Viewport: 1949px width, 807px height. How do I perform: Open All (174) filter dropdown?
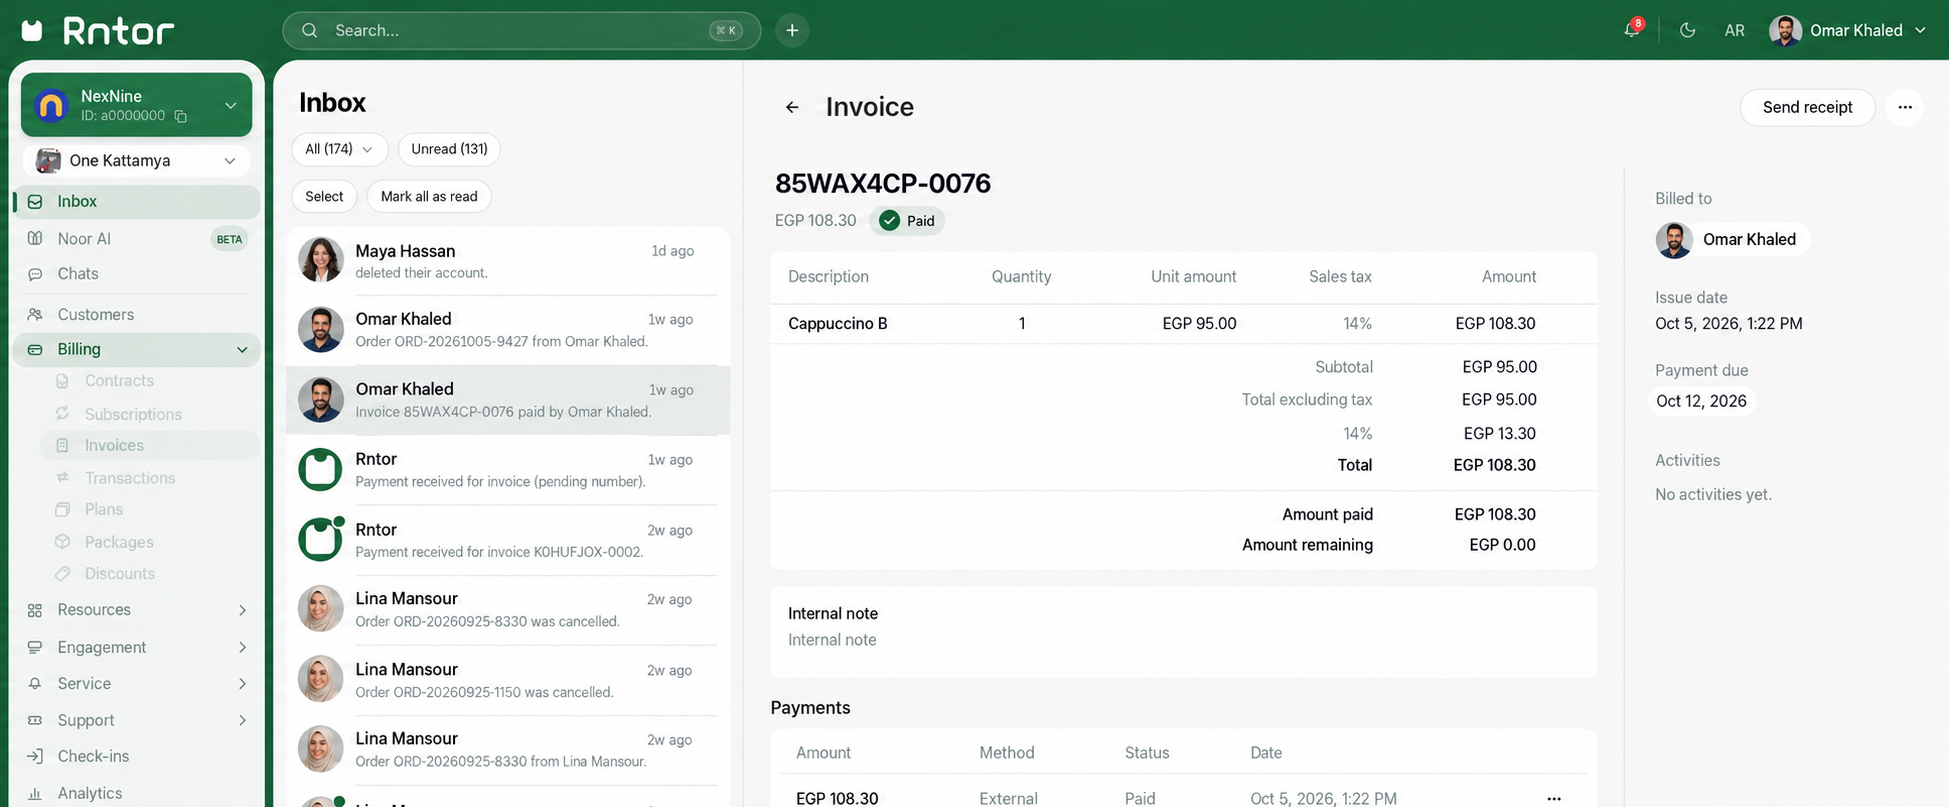(339, 149)
